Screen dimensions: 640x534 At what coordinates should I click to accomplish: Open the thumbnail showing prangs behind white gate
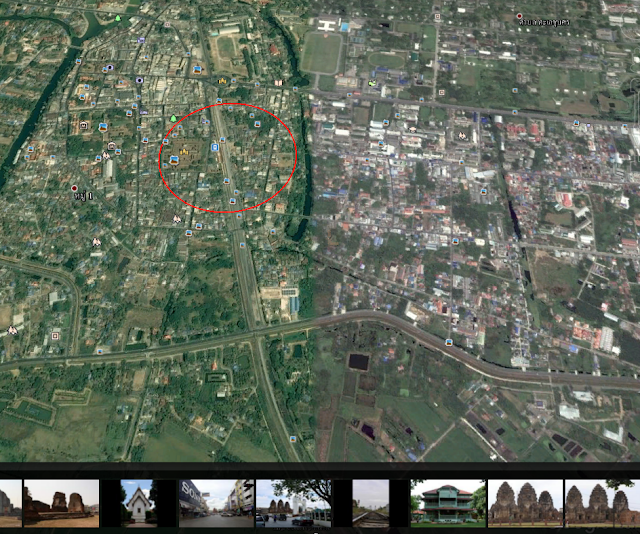tap(293, 503)
